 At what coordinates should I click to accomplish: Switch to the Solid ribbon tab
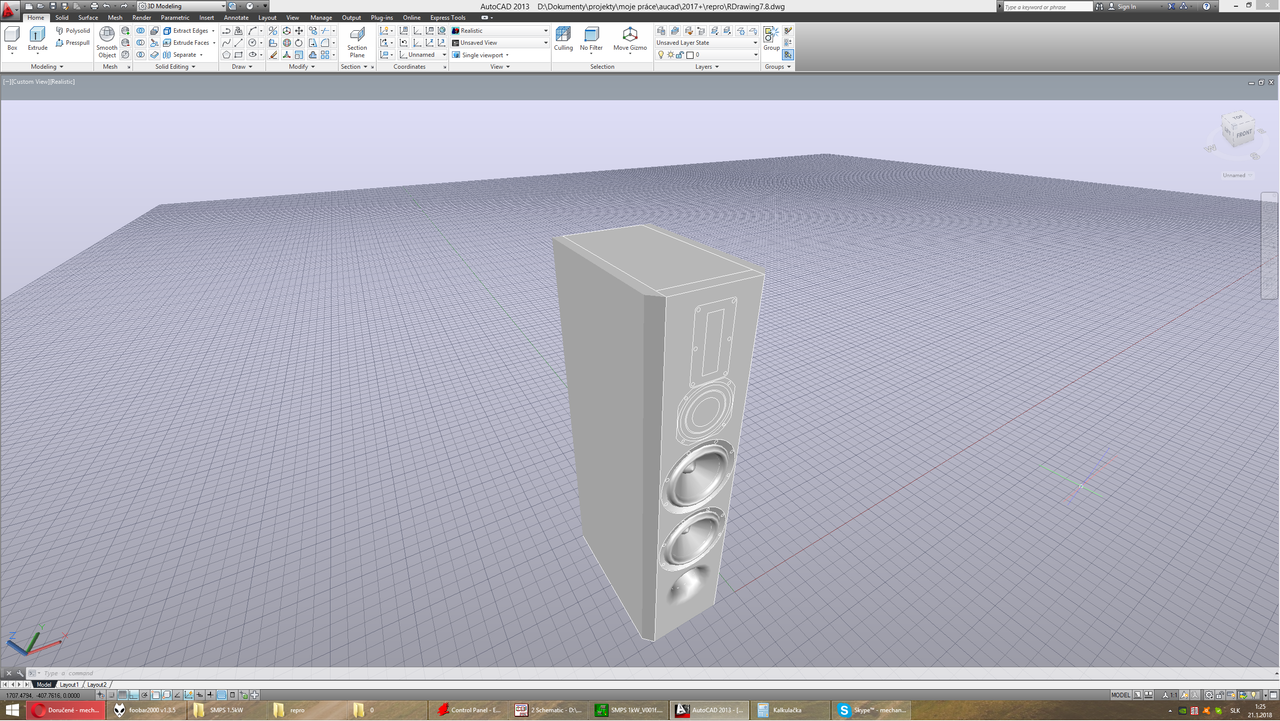[x=62, y=18]
